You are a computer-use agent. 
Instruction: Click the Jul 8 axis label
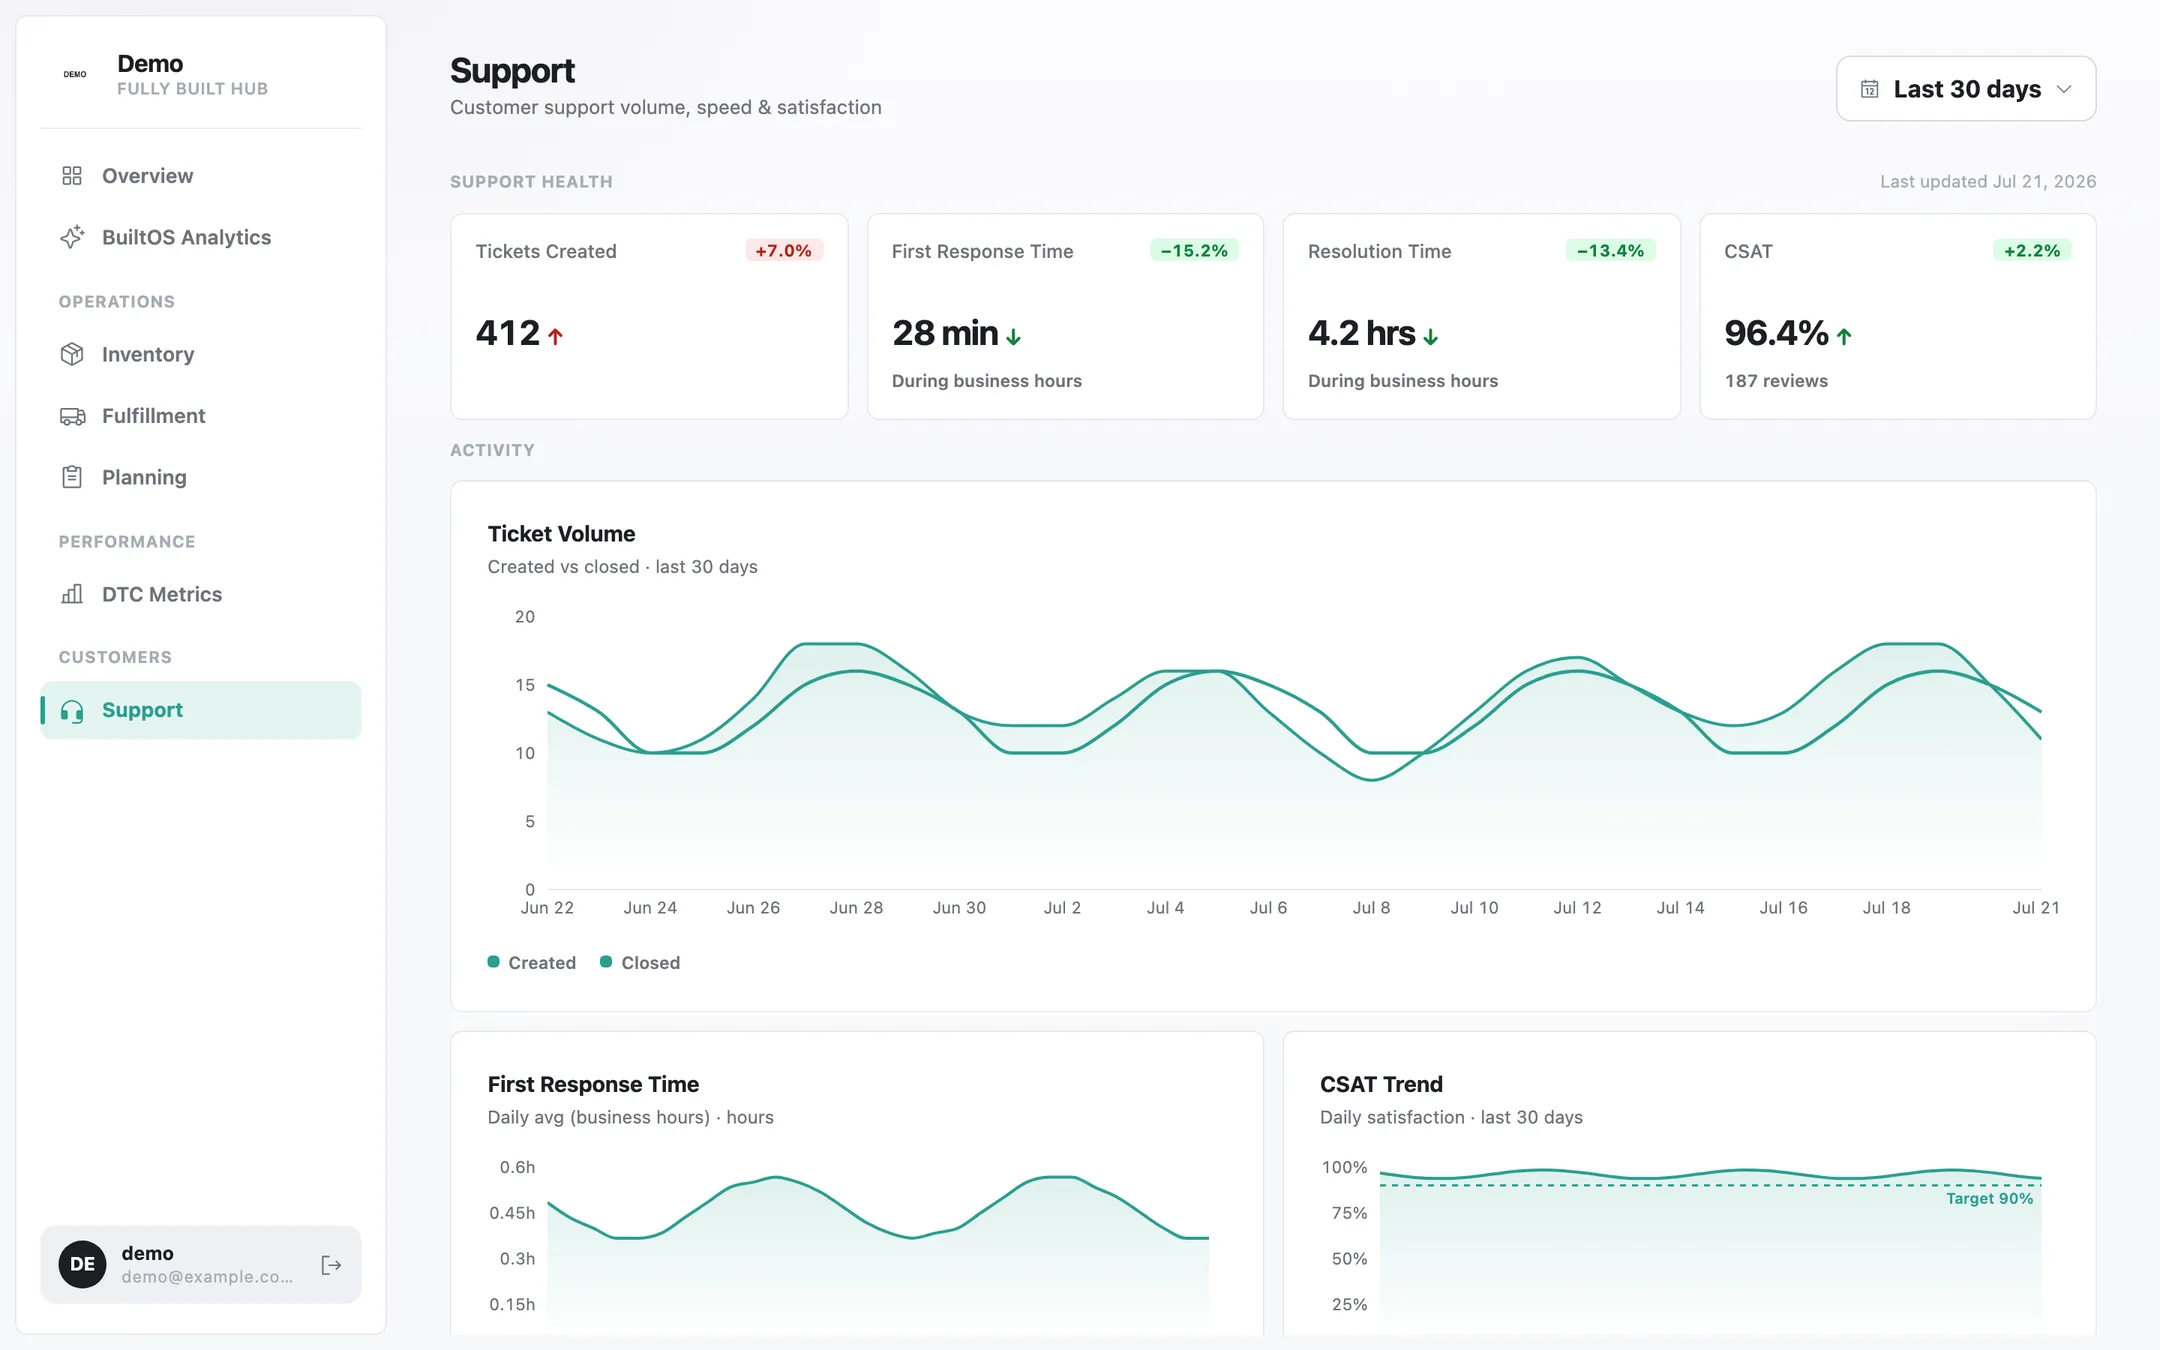click(1371, 908)
